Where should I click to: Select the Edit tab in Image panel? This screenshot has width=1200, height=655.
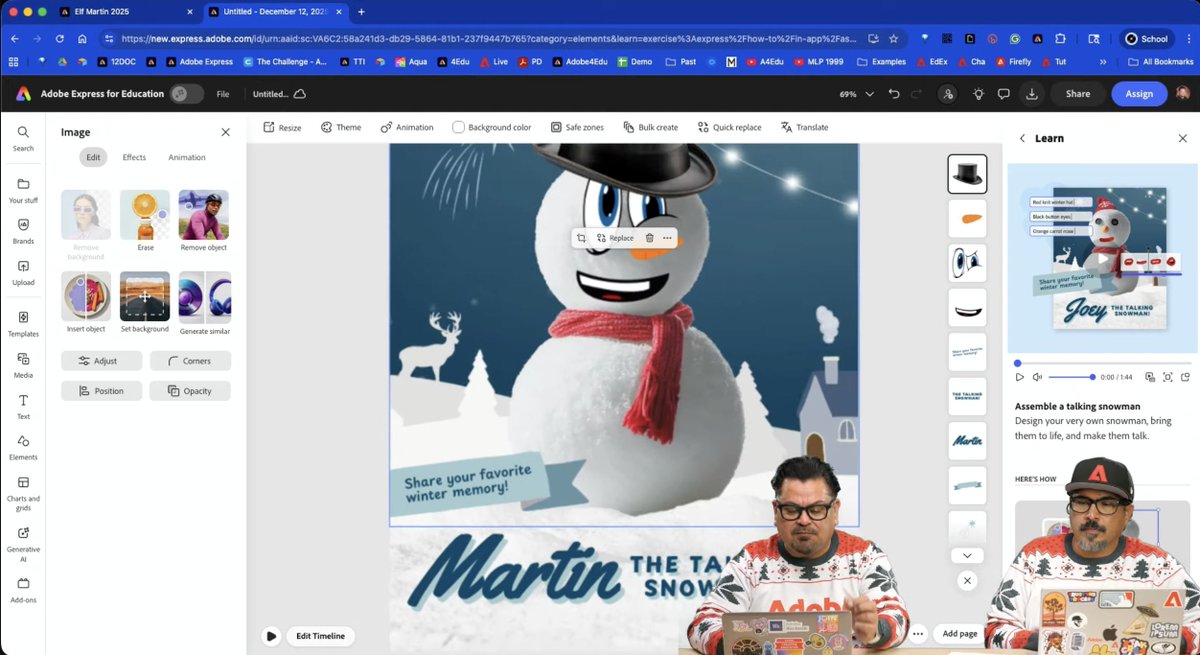93,157
